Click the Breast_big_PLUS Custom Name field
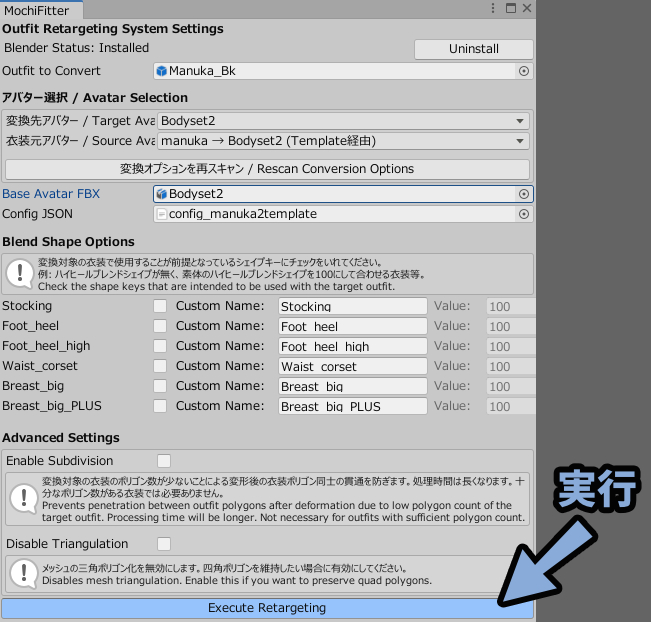 [x=352, y=406]
